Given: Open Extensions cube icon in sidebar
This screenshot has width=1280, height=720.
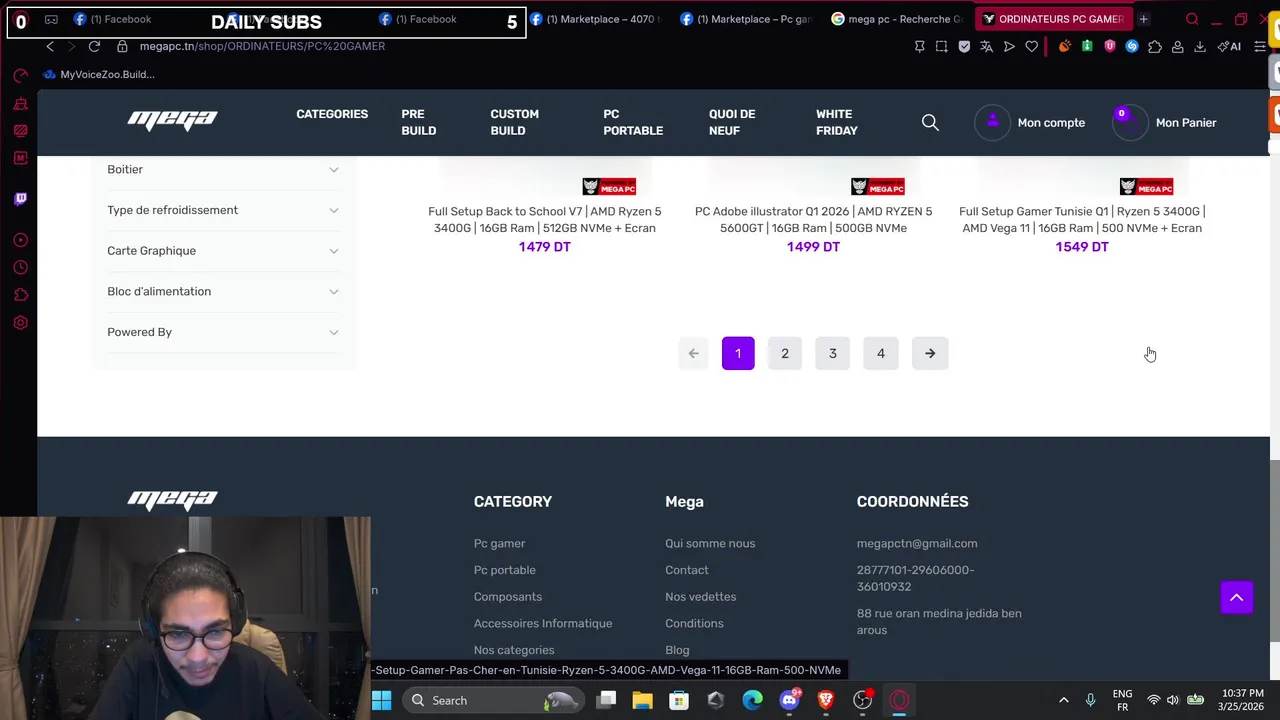Looking at the screenshot, I should point(20,295).
